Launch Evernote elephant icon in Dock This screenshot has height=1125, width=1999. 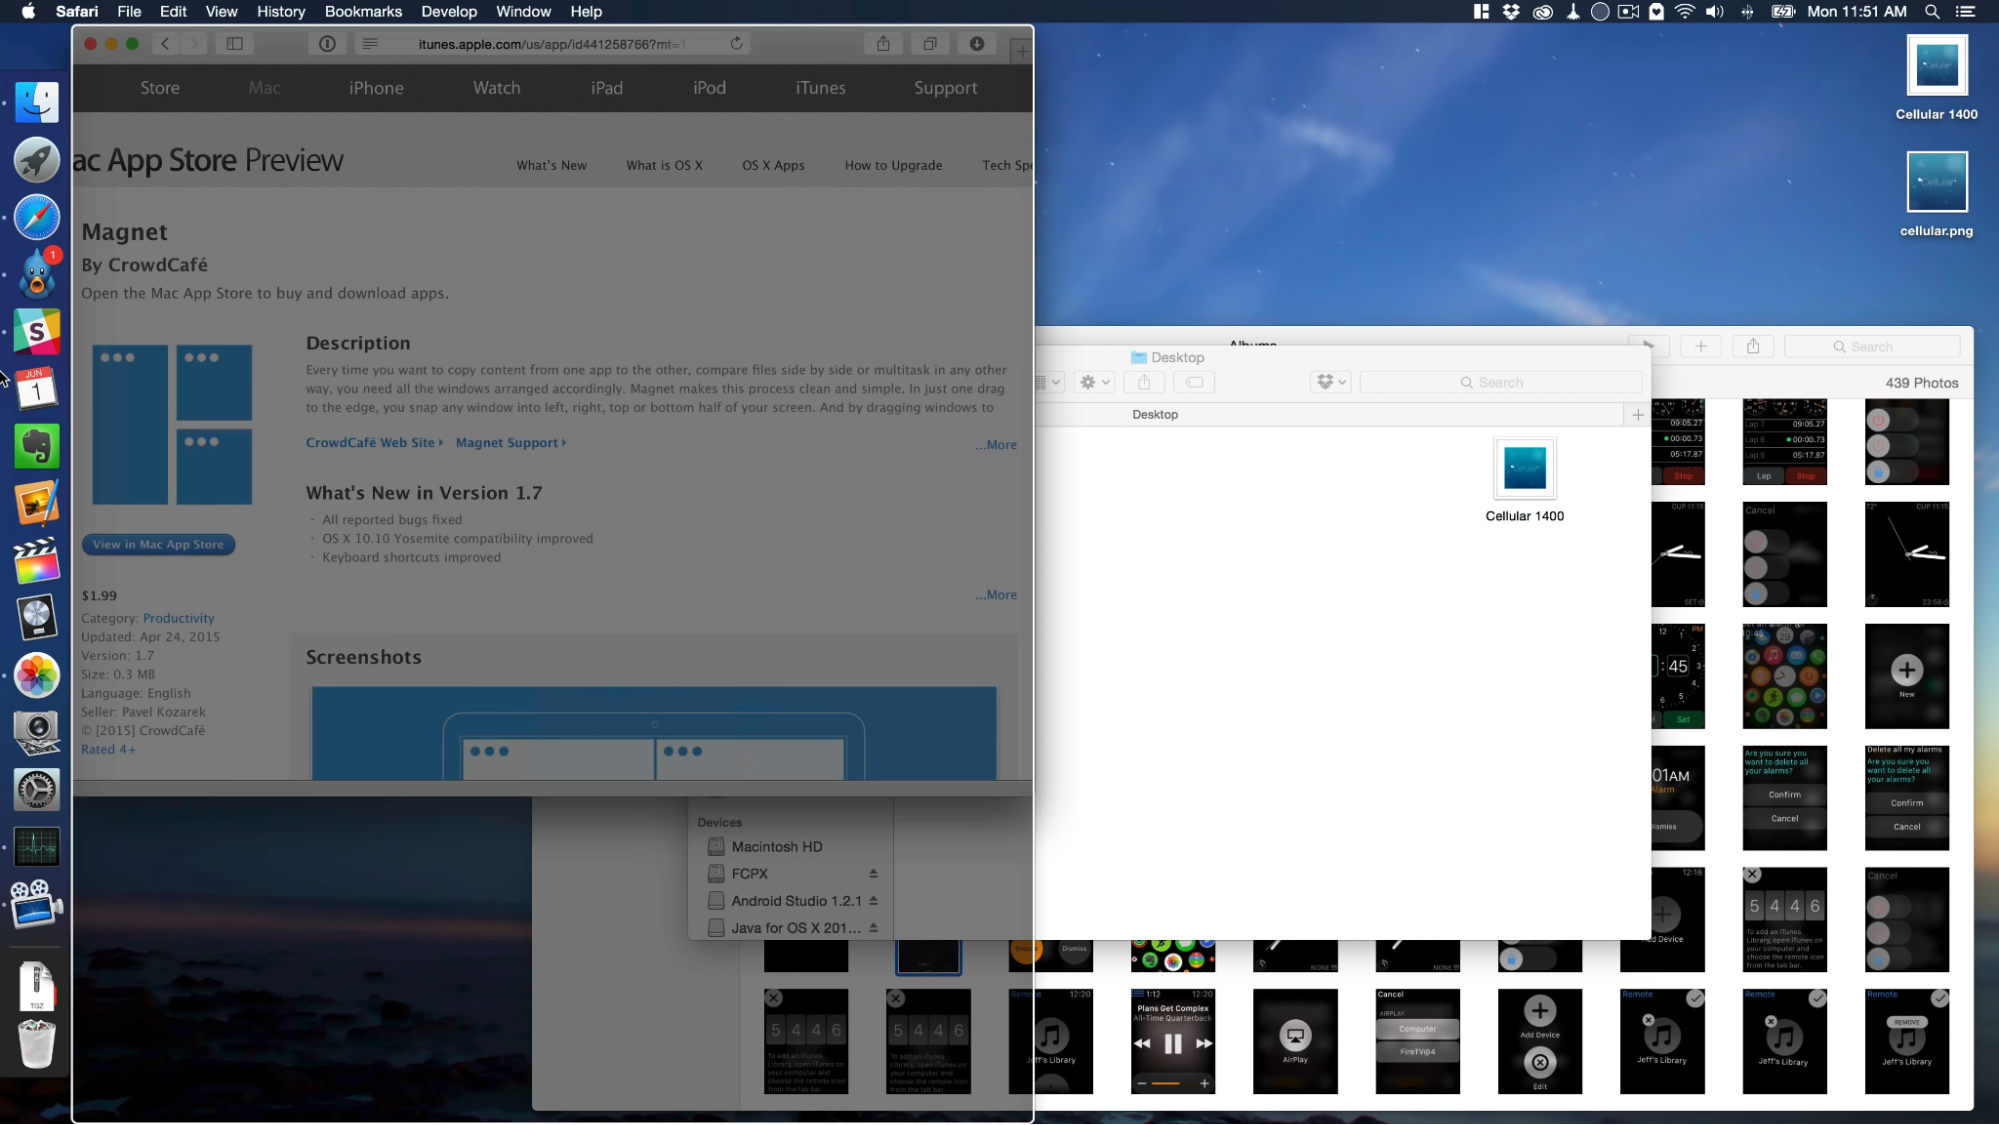pyautogui.click(x=37, y=446)
